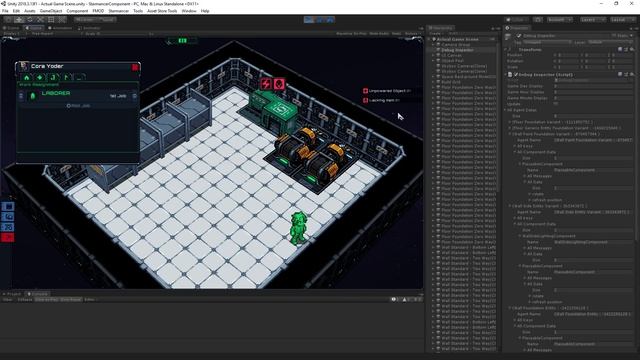This screenshot has width=640, height=360.
Task: Open the Starmancer menu
Action: click(118, 11)
